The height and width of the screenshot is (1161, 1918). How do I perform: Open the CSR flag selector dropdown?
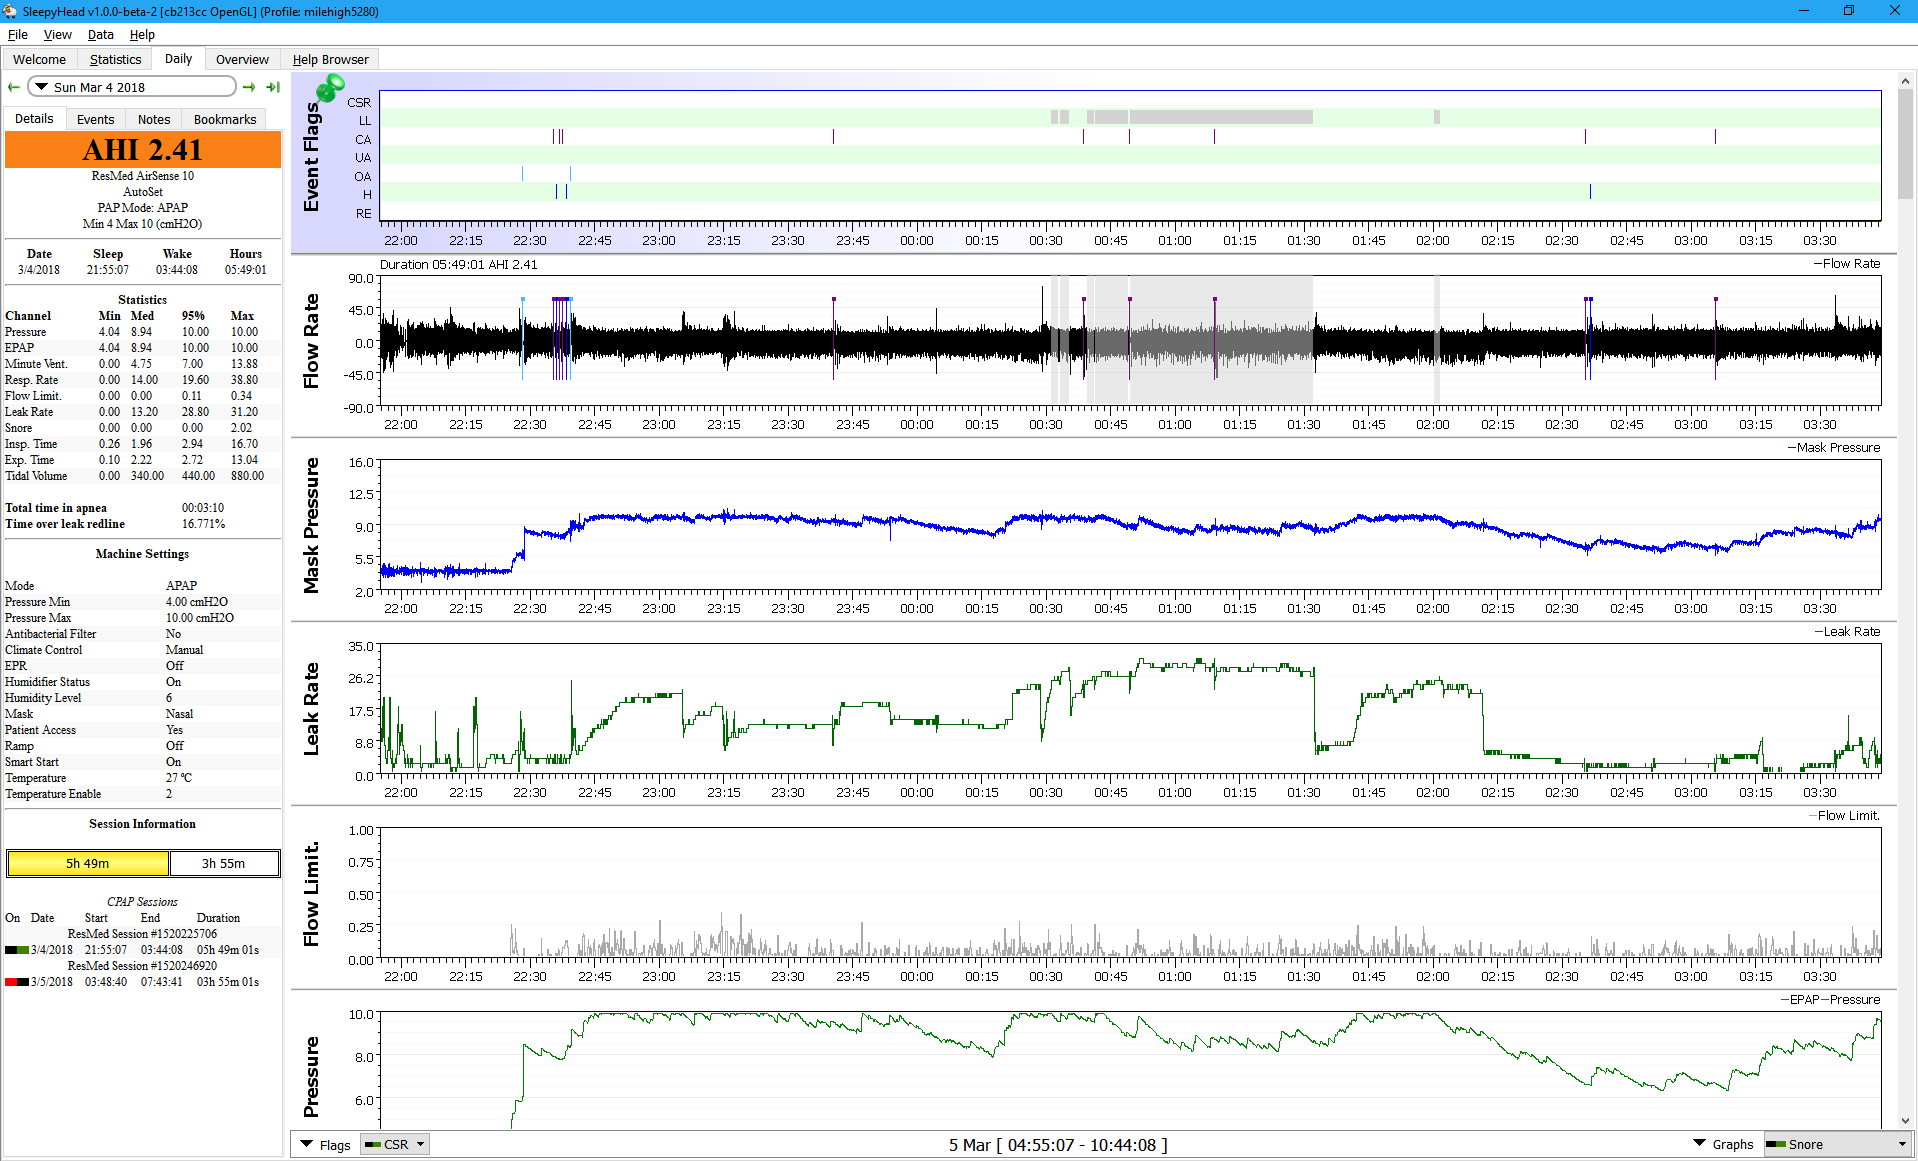[x=395, y=1145]
